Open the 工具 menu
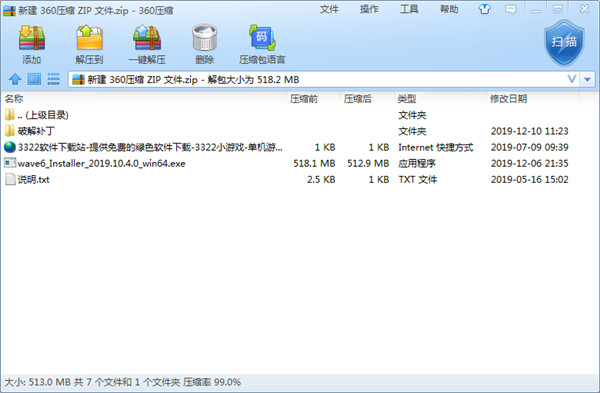The height and width of the screenshot is (393, 600). (409, 9)
